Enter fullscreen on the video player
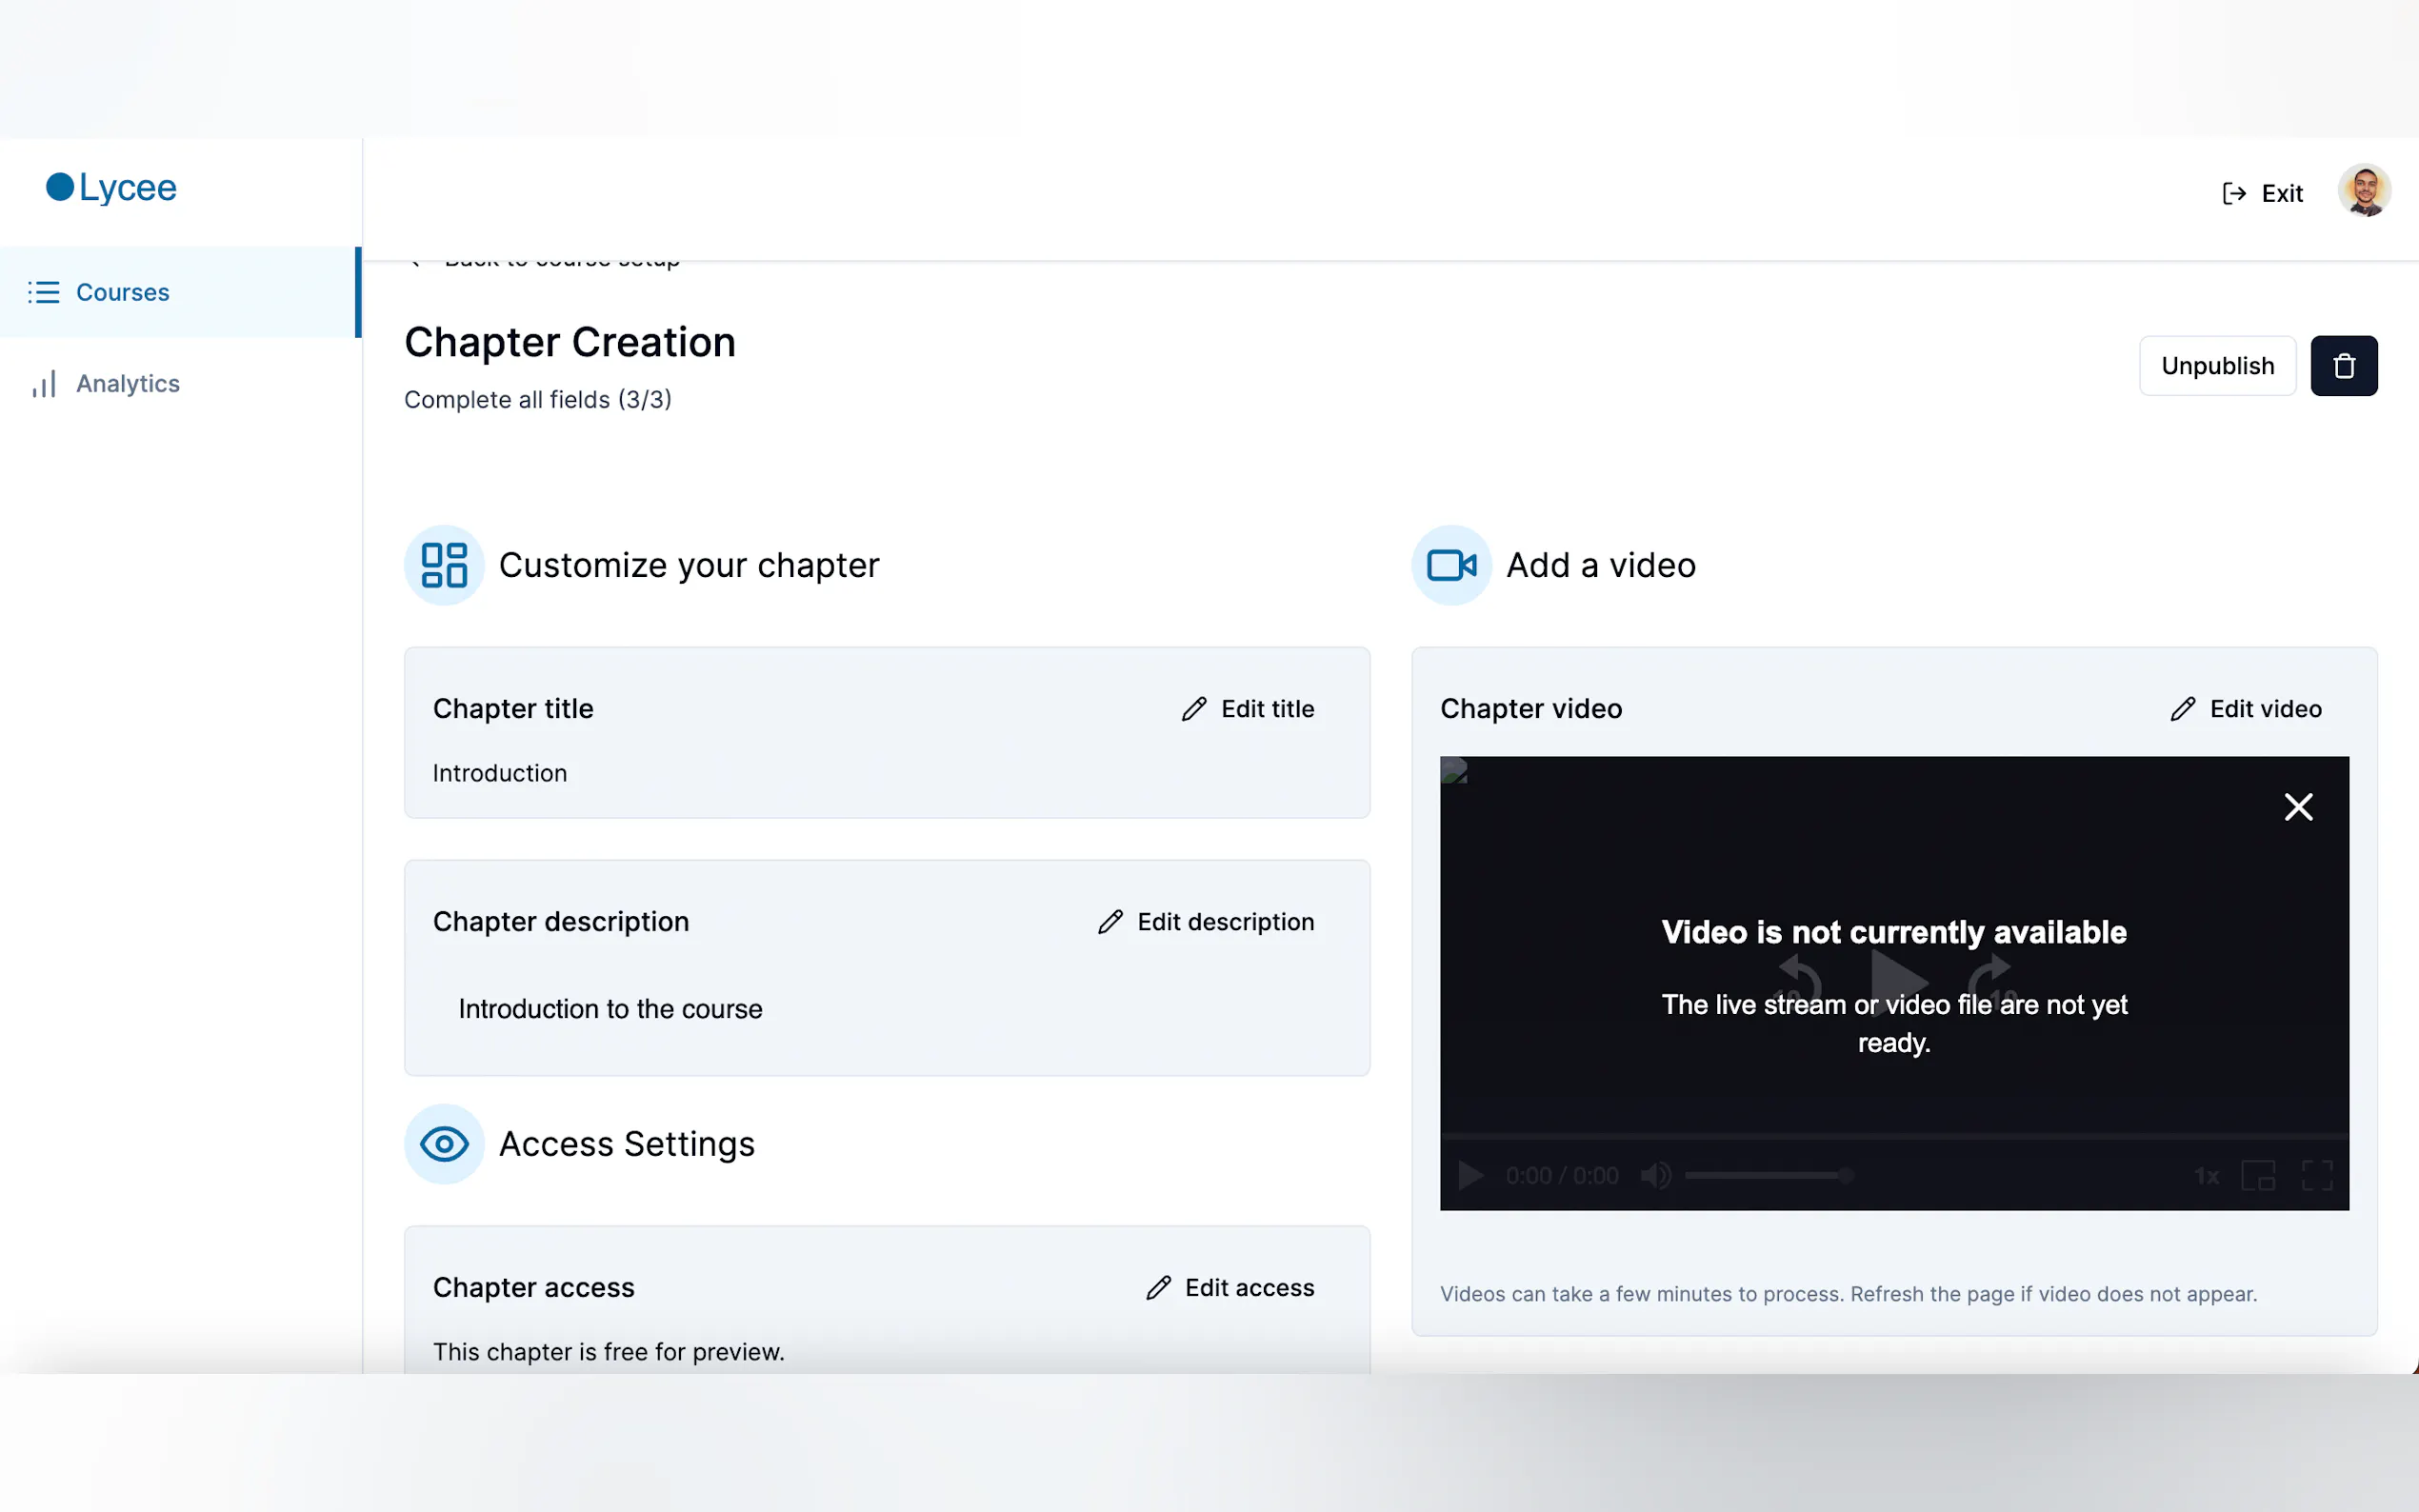This screenshot has height=1512, width=2419. point(2316,1176)
